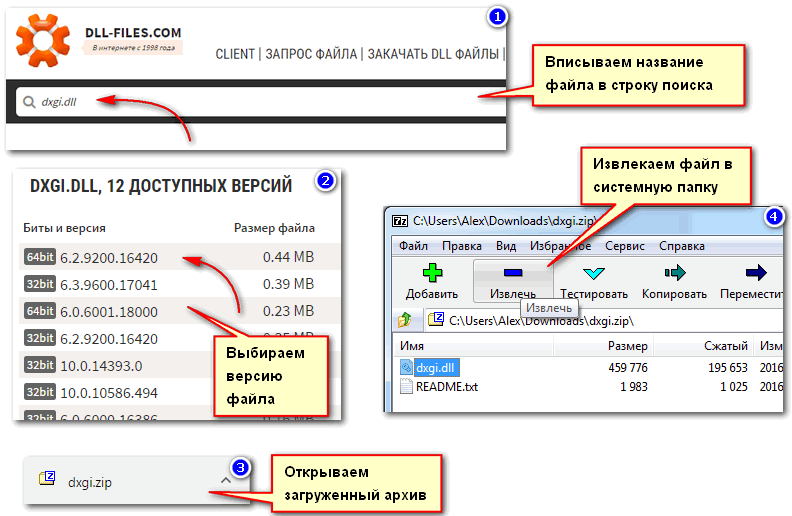792x516 pixels.
Task: Click the DLL-FILES.COM site title
Action: click(x=133, y=33)
